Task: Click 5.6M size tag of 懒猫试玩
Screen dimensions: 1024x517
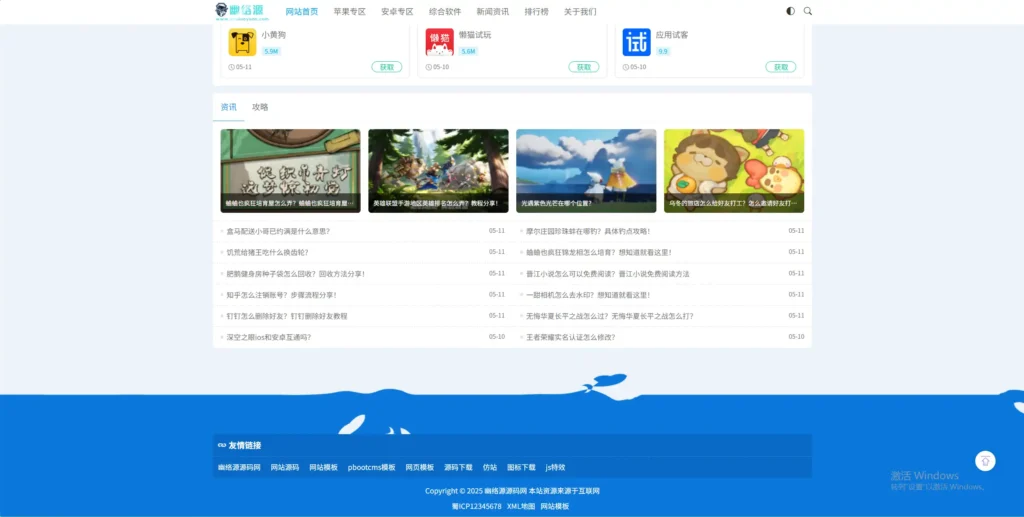Action: point(468,51)
